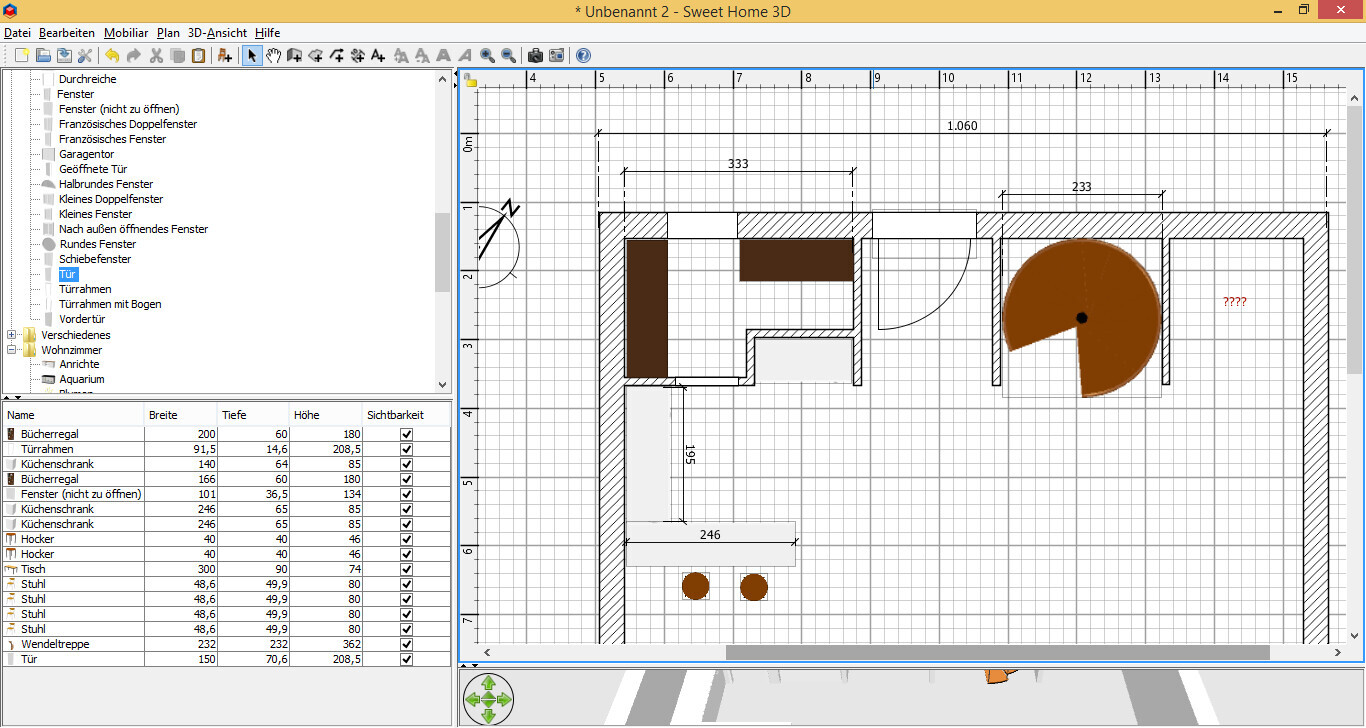Toggle visibility checkbox for Wendeltreppe
1366x728 pixels.
[406, 644]
